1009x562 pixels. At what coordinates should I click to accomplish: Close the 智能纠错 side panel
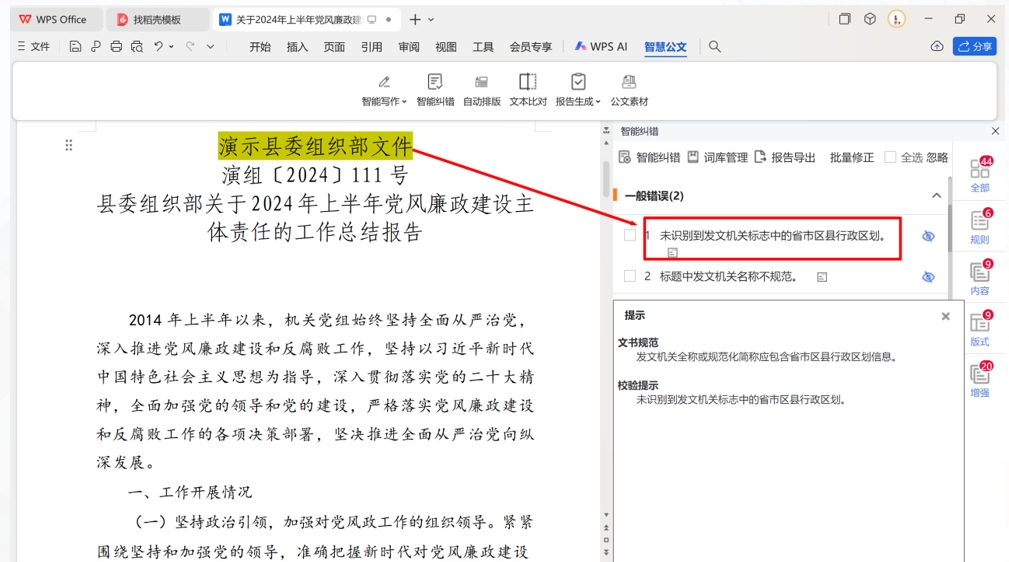pyautogui.click(x=995, y=131)
